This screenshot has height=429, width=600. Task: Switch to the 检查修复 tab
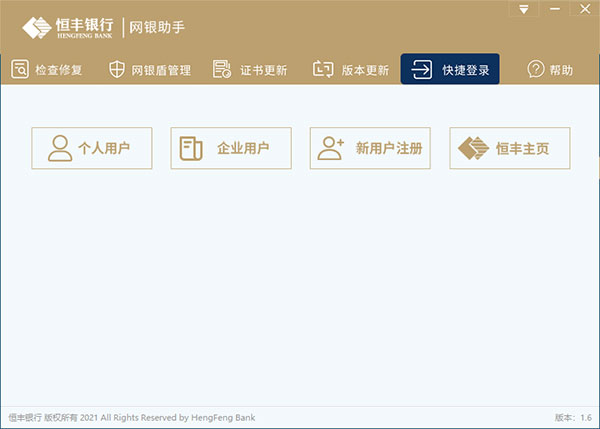[x=47, y=70]
